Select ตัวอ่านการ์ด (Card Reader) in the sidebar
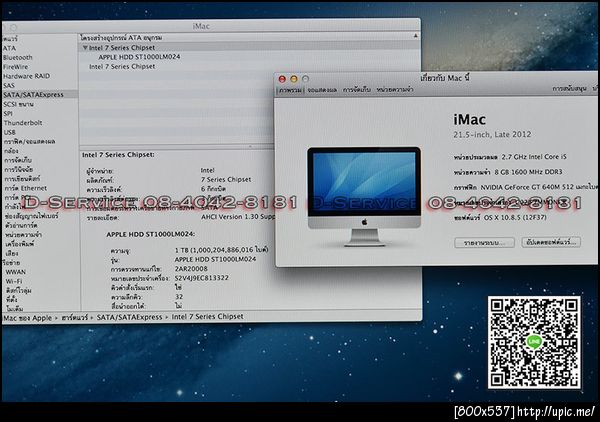The width and height of the screenshot is (600, 422). [21, 225]
